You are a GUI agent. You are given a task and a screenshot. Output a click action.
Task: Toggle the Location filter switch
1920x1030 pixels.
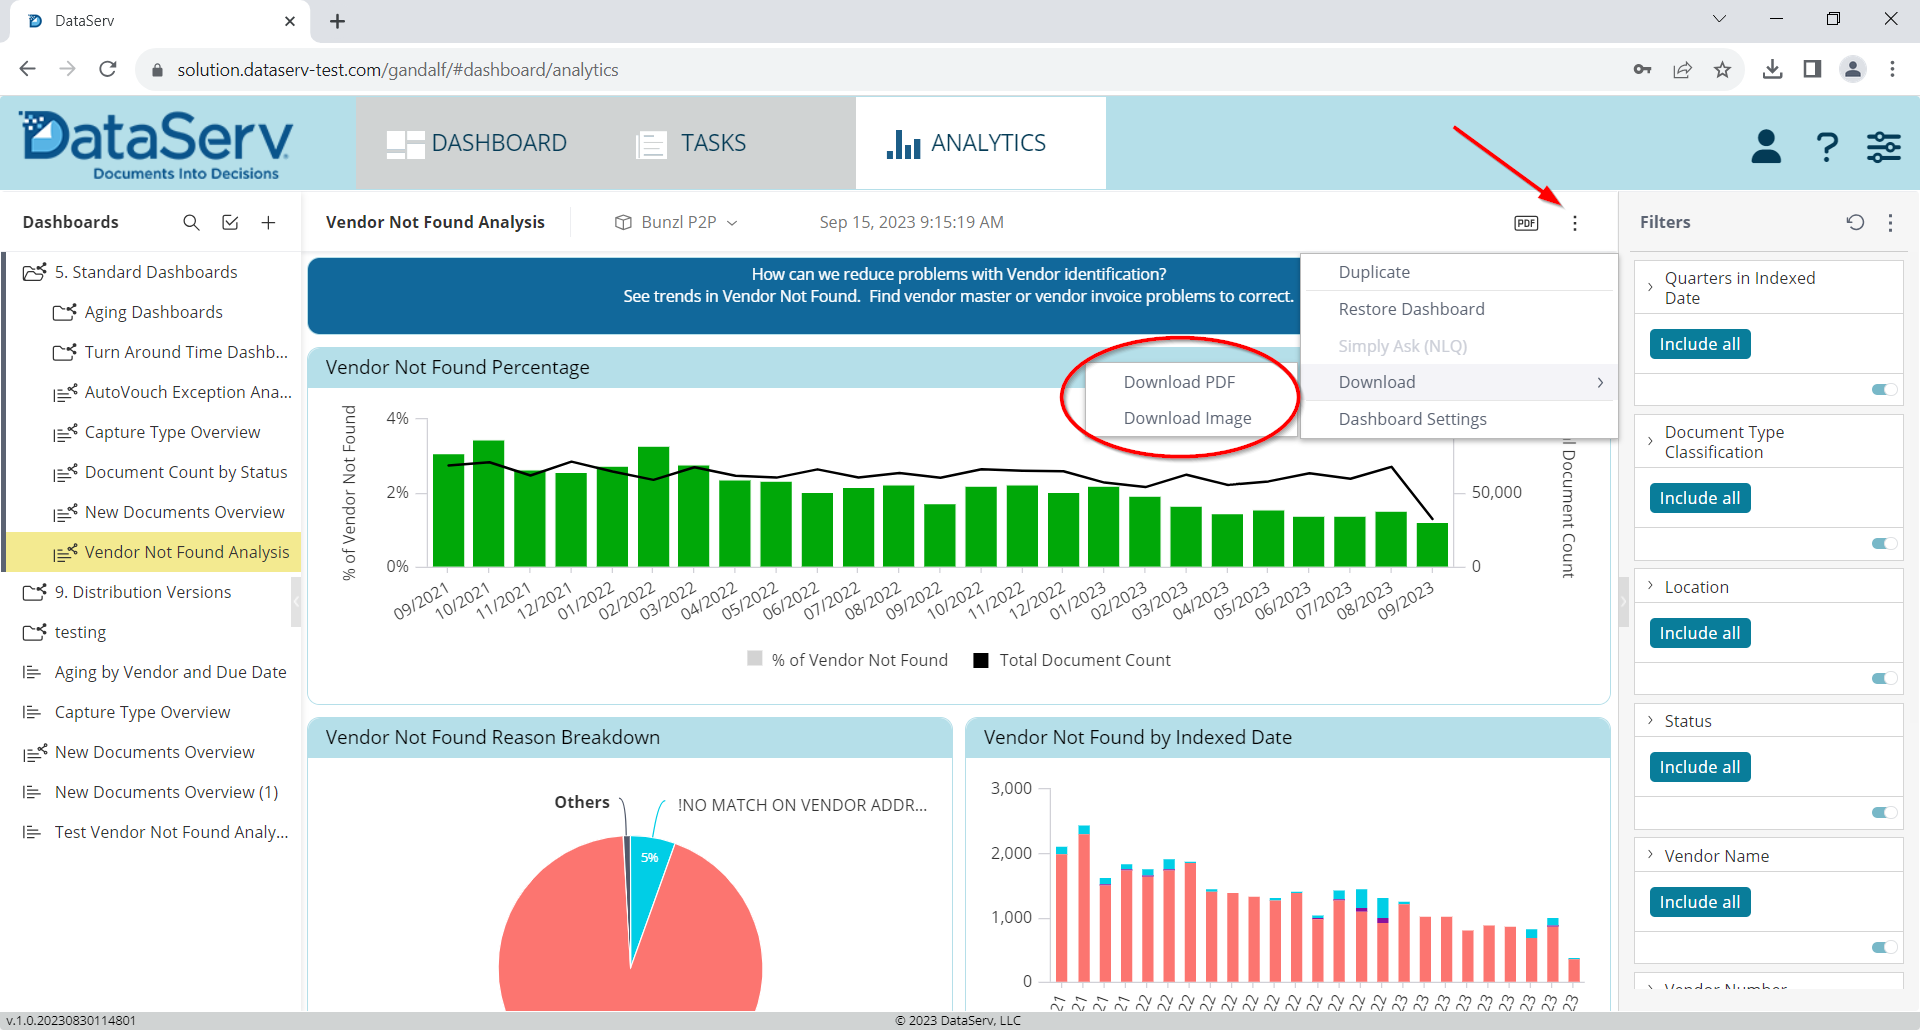coord(1884,678)
